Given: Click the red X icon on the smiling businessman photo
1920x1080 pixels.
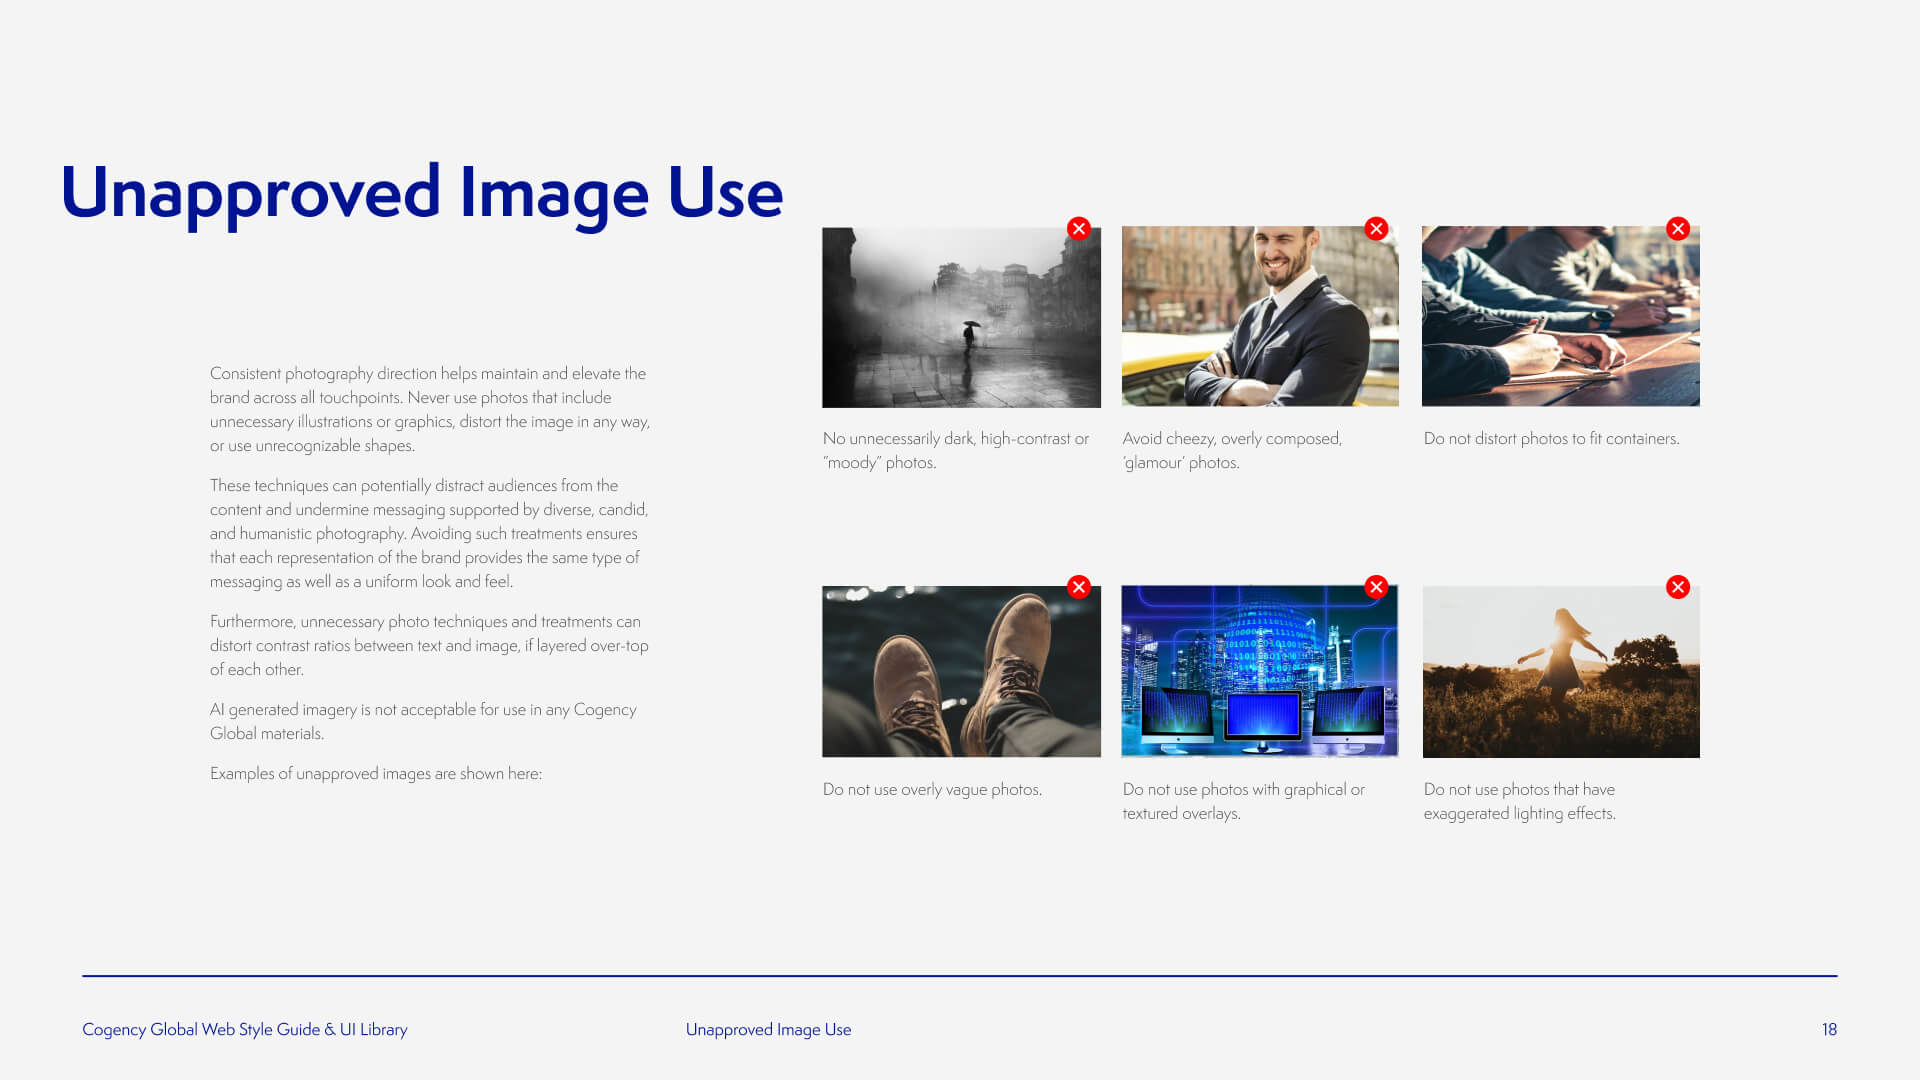Looking at the screenshot, I should point(1376,228).
